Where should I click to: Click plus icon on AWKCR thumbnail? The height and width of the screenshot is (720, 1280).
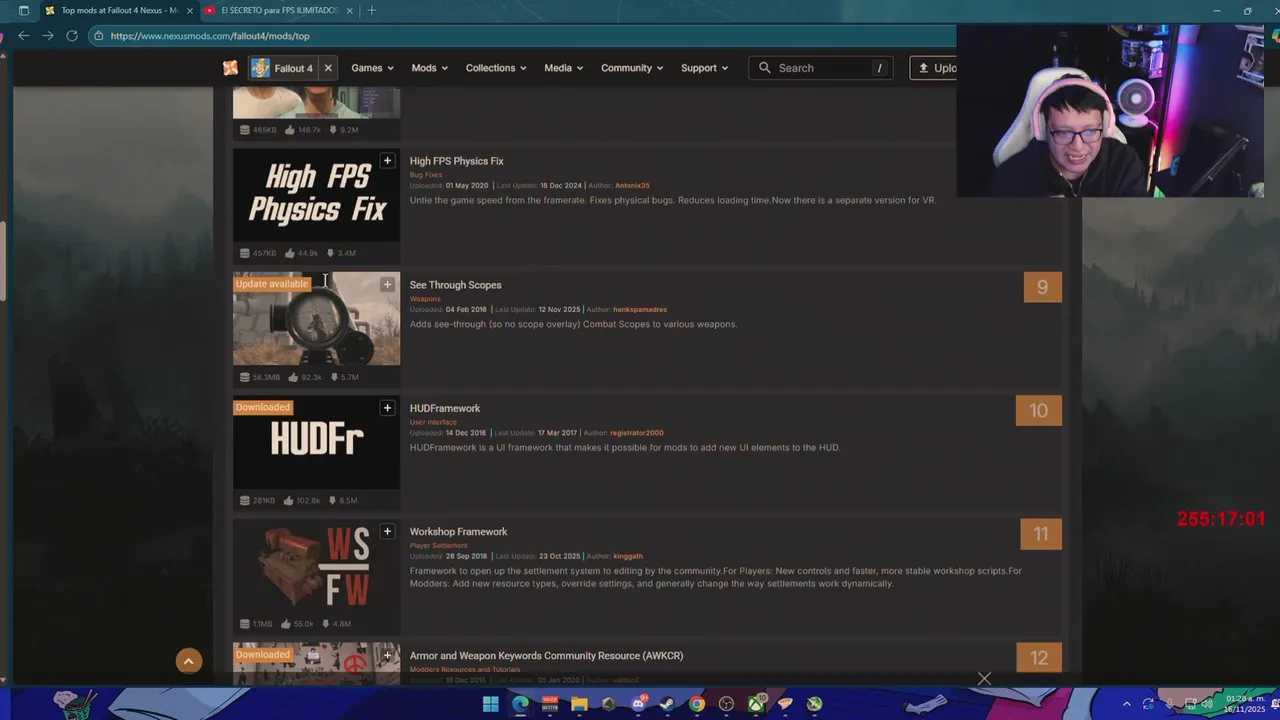point(387,656)
